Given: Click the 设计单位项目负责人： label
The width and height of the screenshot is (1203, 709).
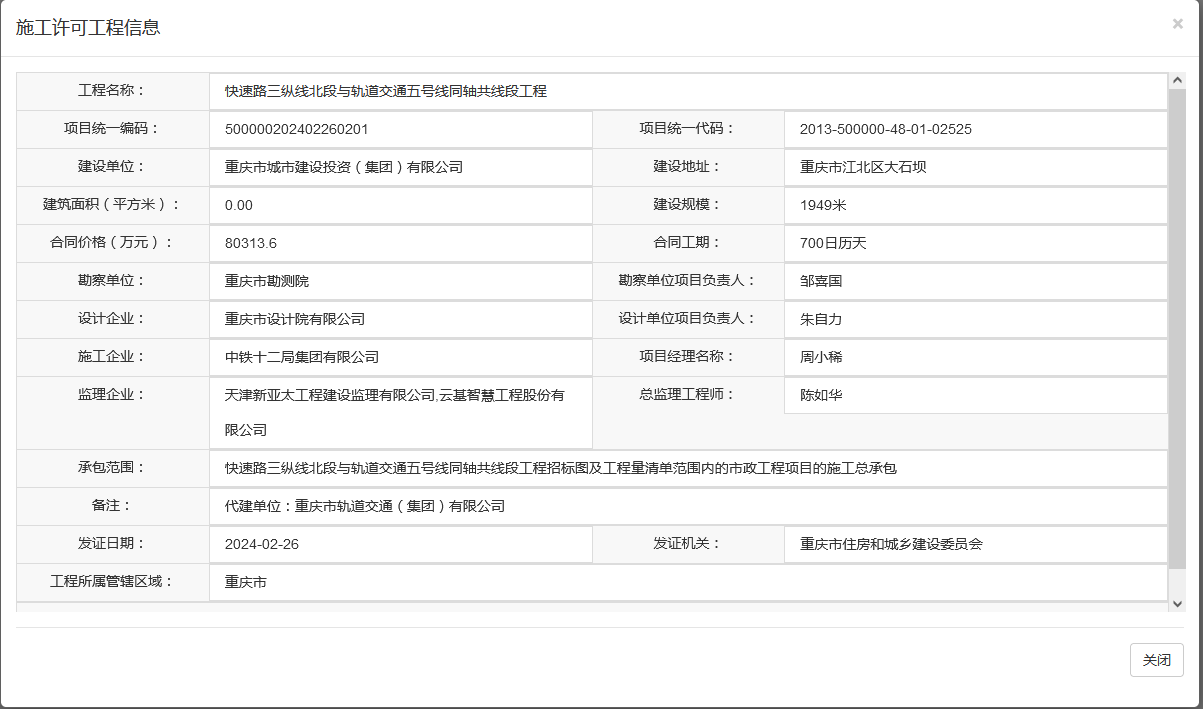Looking at the screenshot, I should tap(688, 318).
